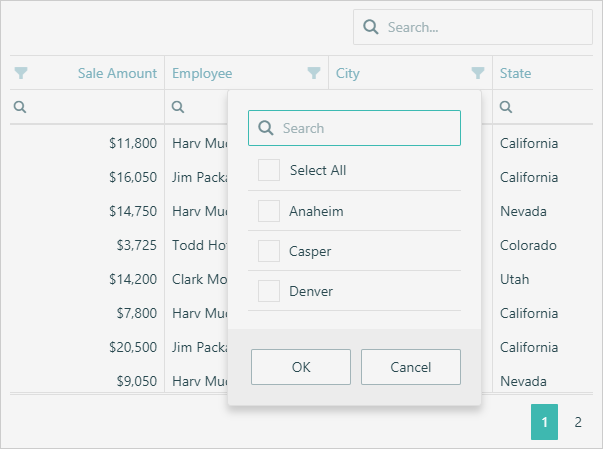This screenshot has height=449, width=603.
Task: Go to page 2 of the grid
Action: pyautogui.click(x=578, y=422)
